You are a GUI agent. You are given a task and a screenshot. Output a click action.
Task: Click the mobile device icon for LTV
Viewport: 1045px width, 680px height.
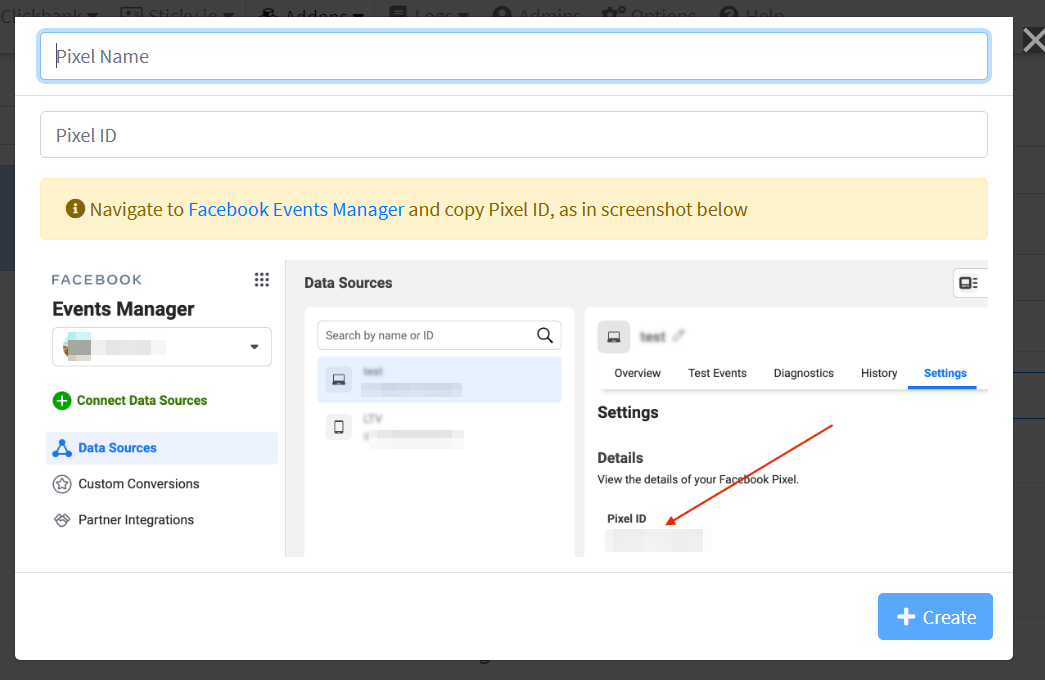click(339, 427)
